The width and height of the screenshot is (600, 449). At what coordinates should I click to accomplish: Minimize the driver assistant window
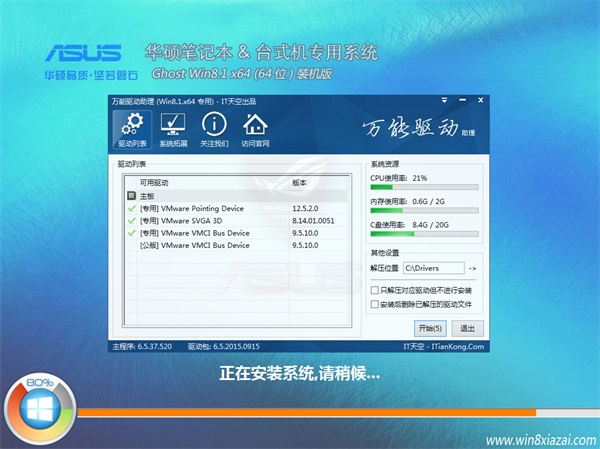pos(463,101)
